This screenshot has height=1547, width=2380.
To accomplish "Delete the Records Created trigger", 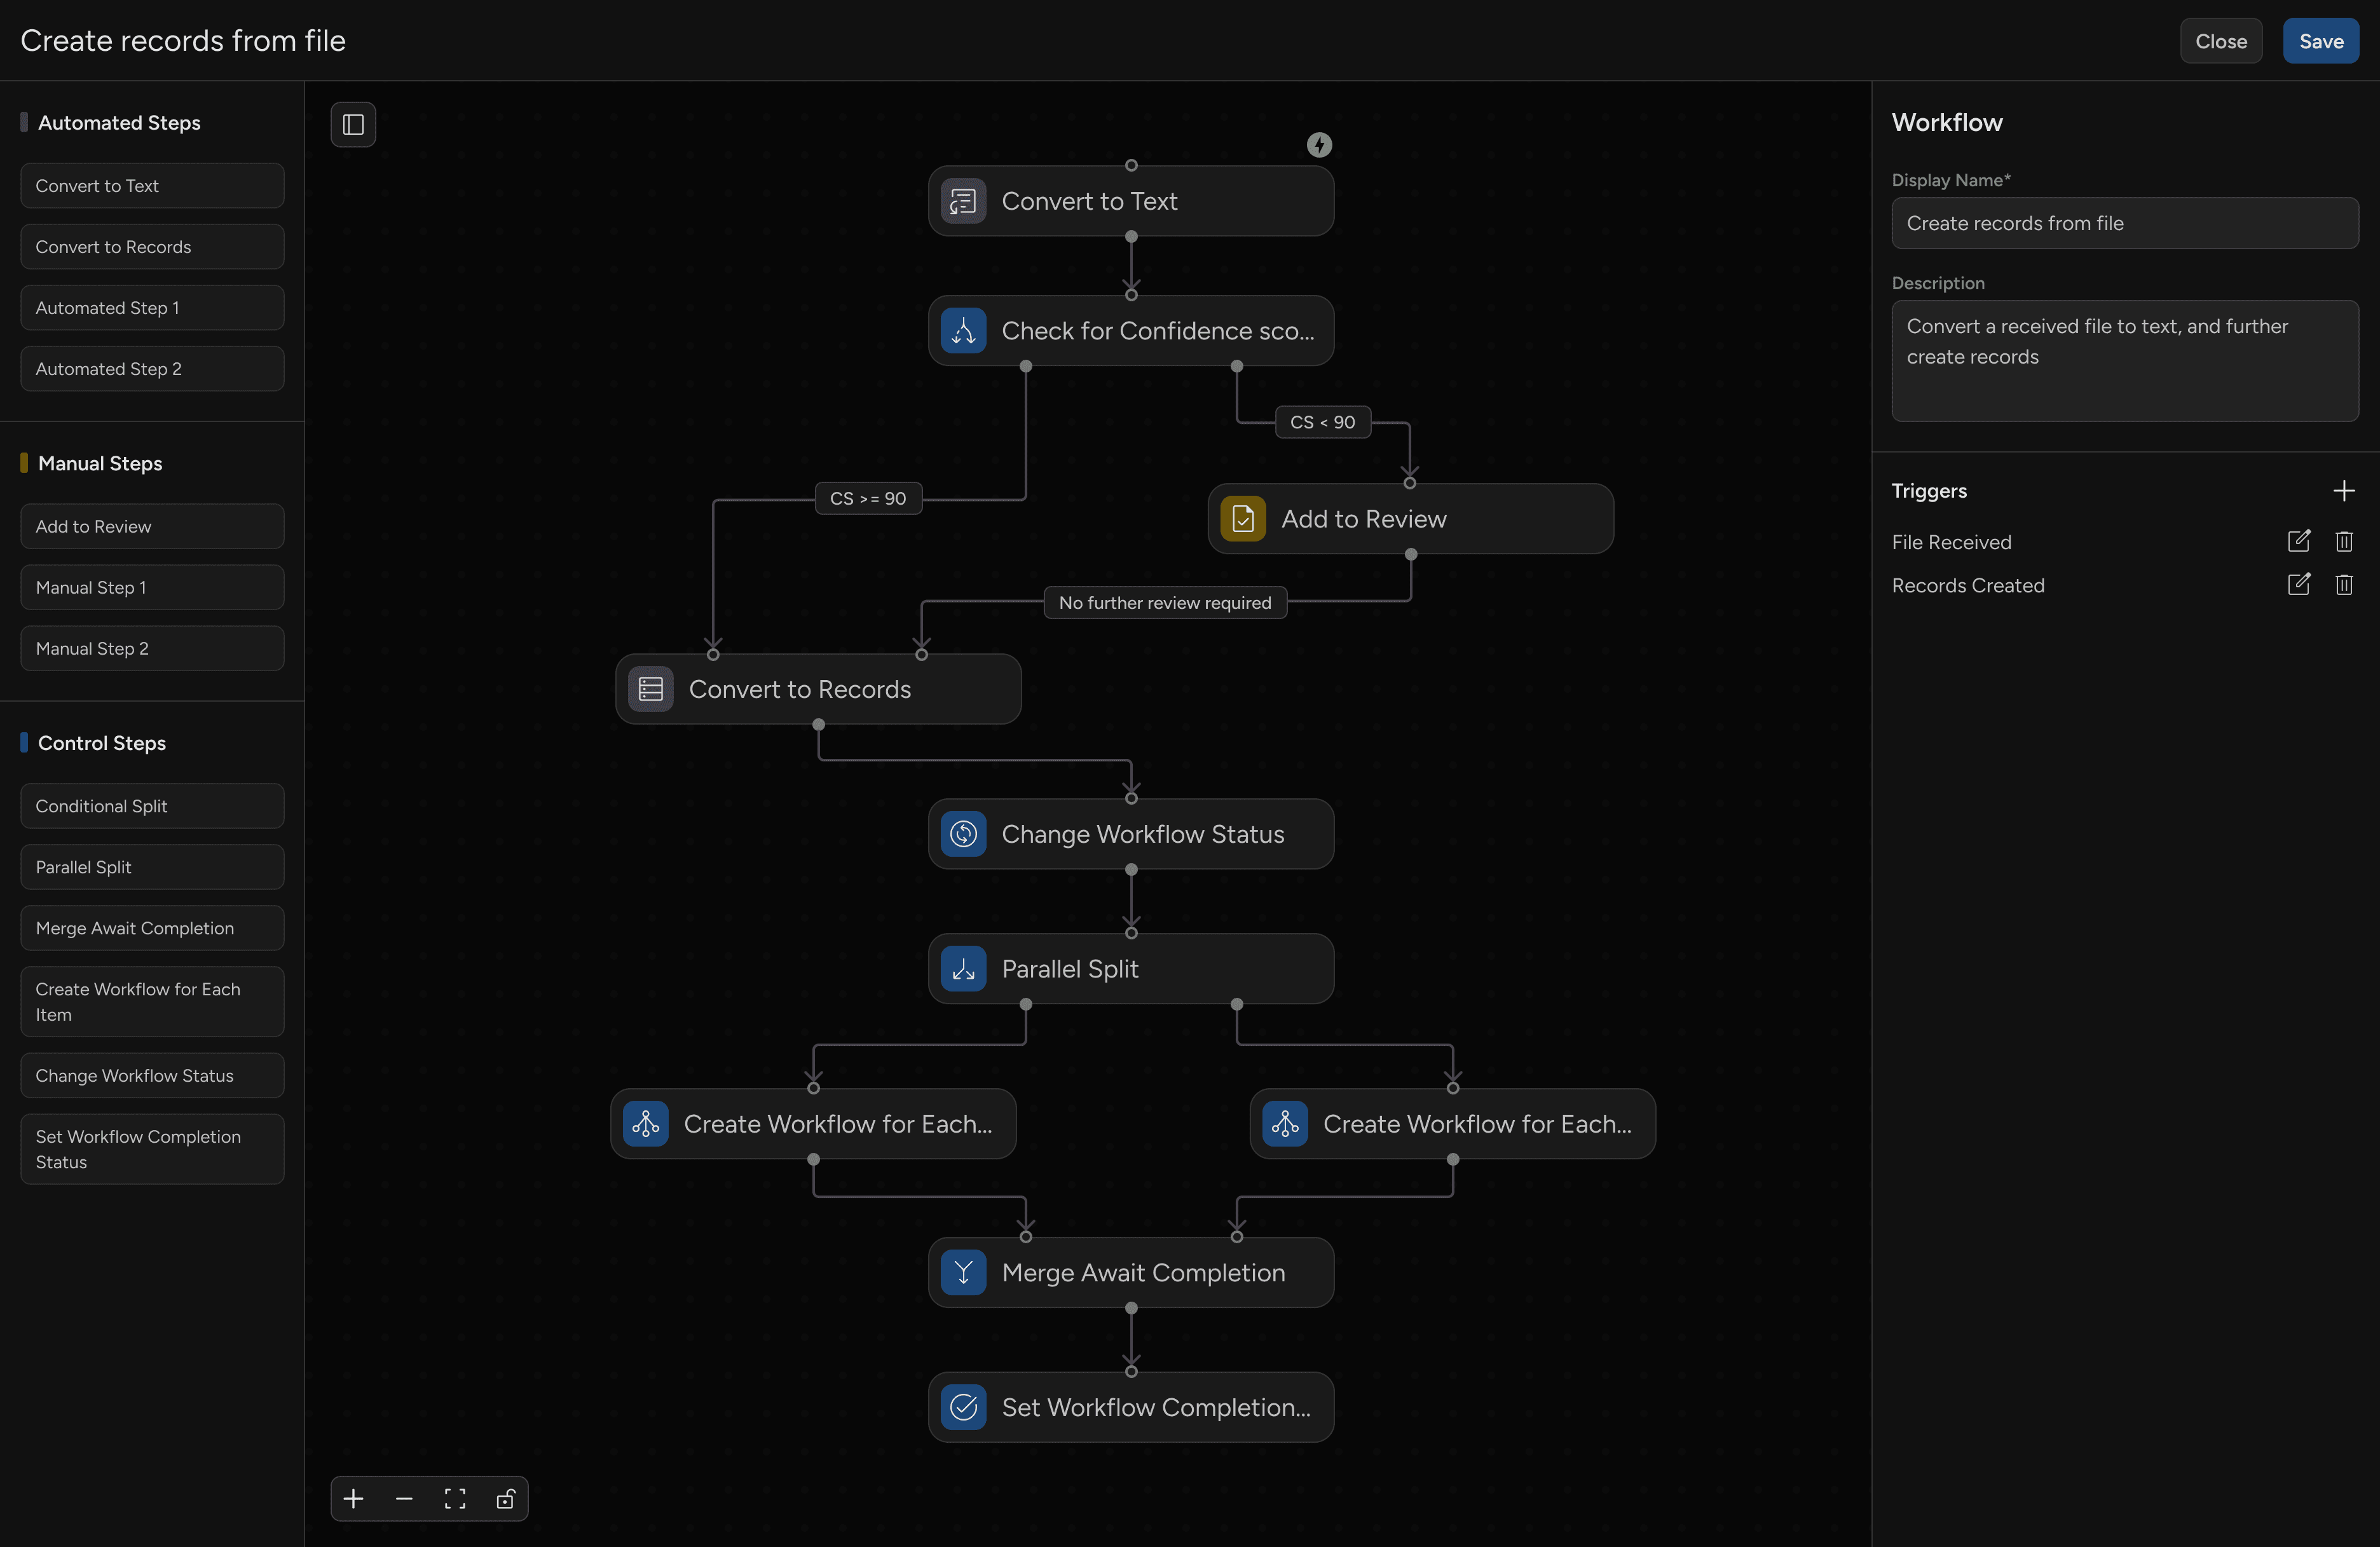I will (2344, 585).
